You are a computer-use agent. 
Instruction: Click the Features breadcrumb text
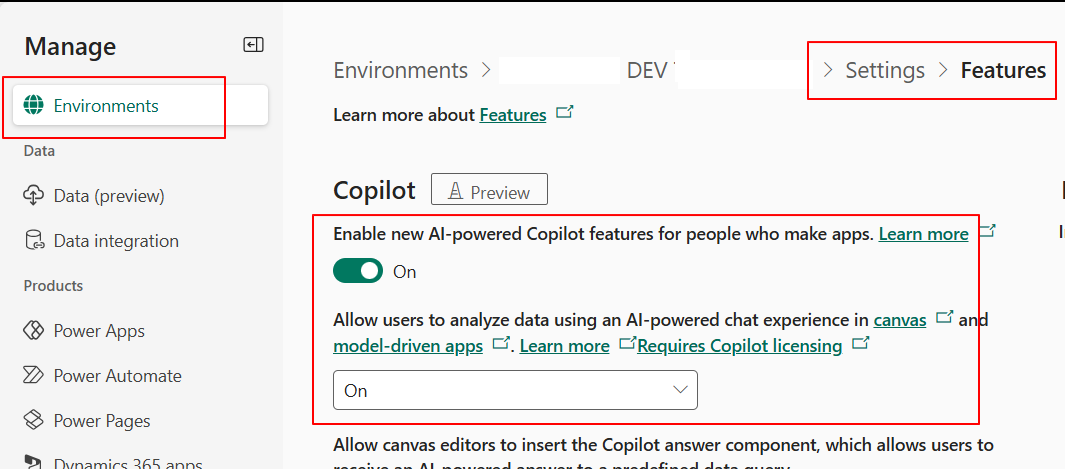click(x=1003, y=71)
